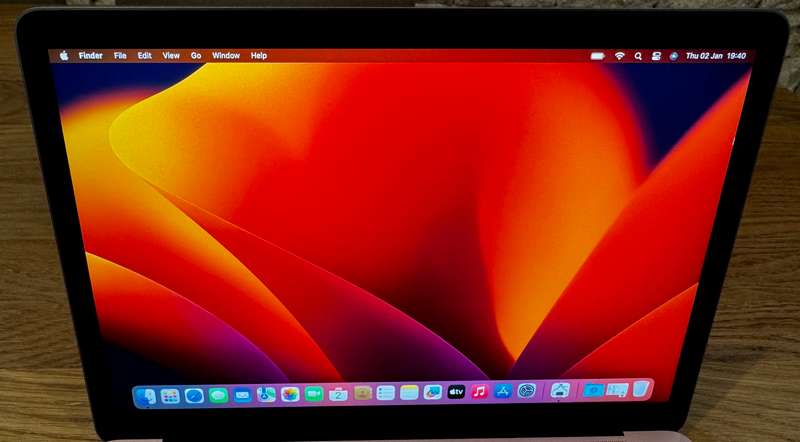800x442 pixels.
Task: Open Apple TV from the Dock
Action: pos(456,392)
